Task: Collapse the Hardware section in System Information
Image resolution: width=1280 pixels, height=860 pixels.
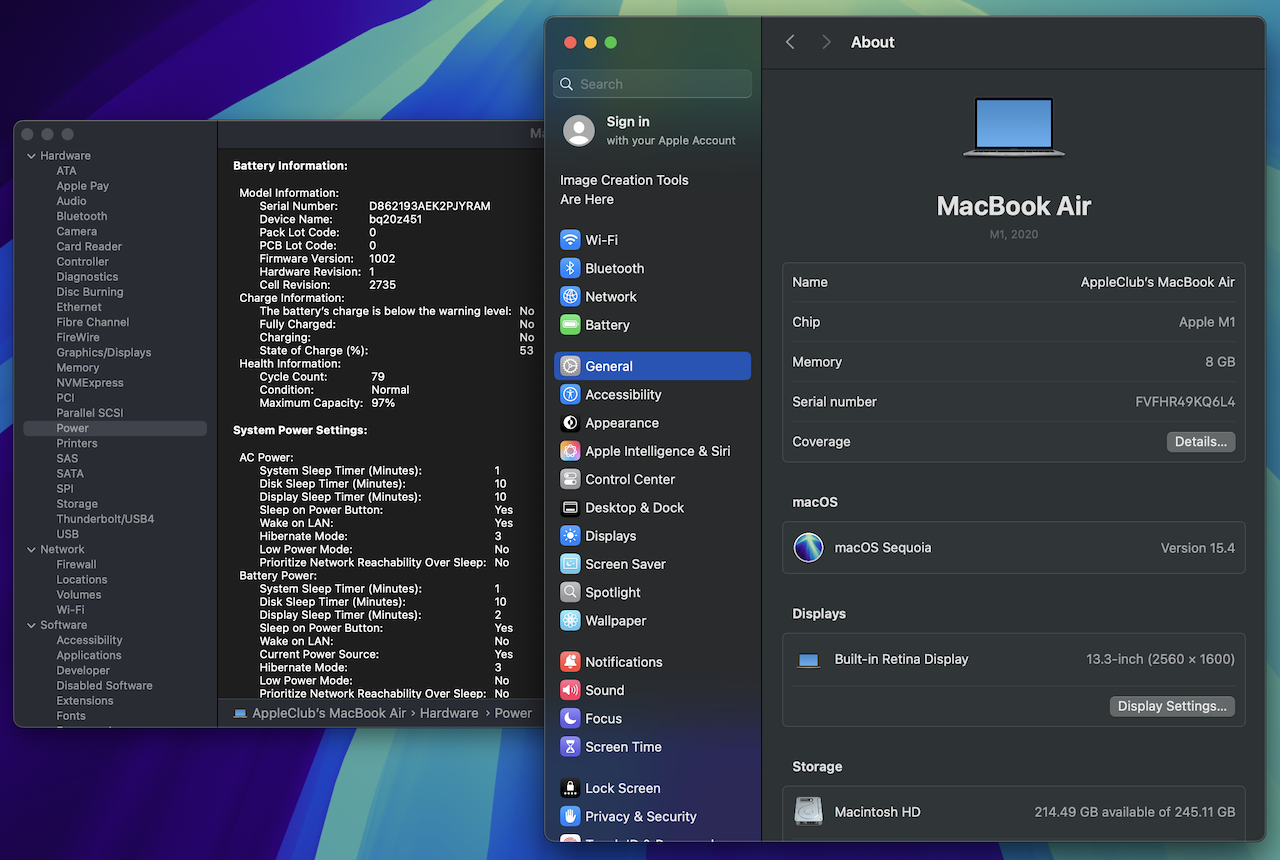Action: pos(31,156)
